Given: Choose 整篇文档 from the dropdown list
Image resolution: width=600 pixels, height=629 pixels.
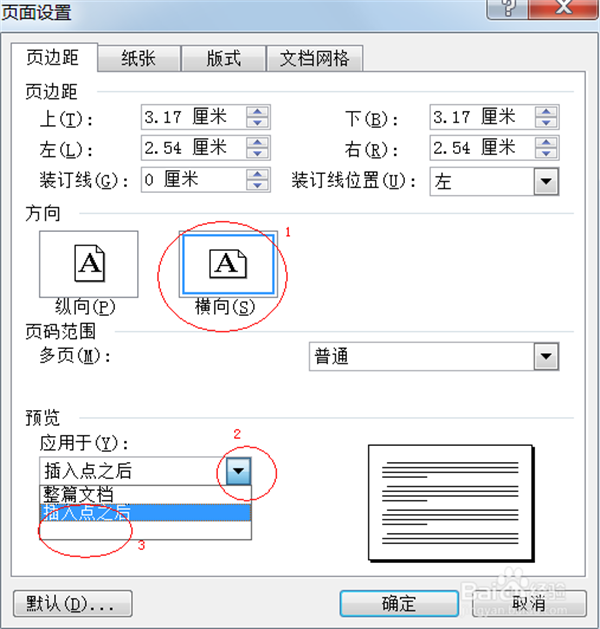Looking at the screenshot, I should point(145,495).
